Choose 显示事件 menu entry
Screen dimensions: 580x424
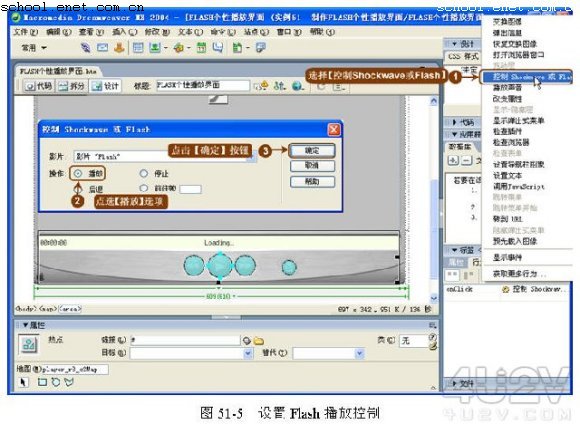click(x=507, y=258)
